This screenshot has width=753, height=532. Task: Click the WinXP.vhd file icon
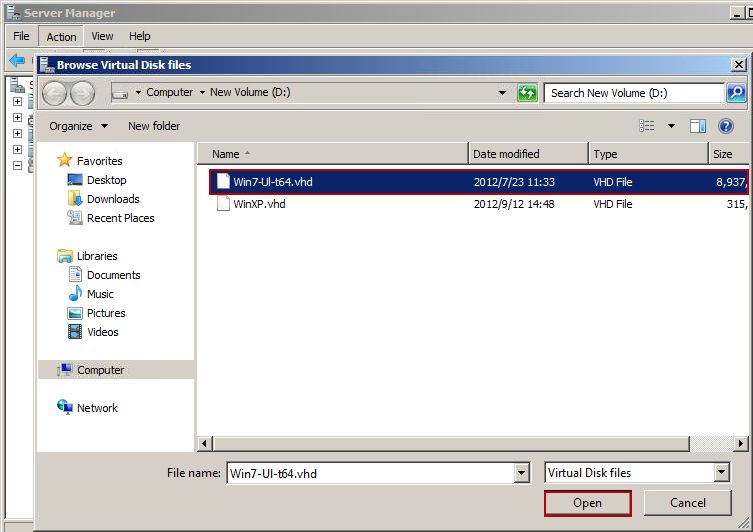tap(223, 204)
